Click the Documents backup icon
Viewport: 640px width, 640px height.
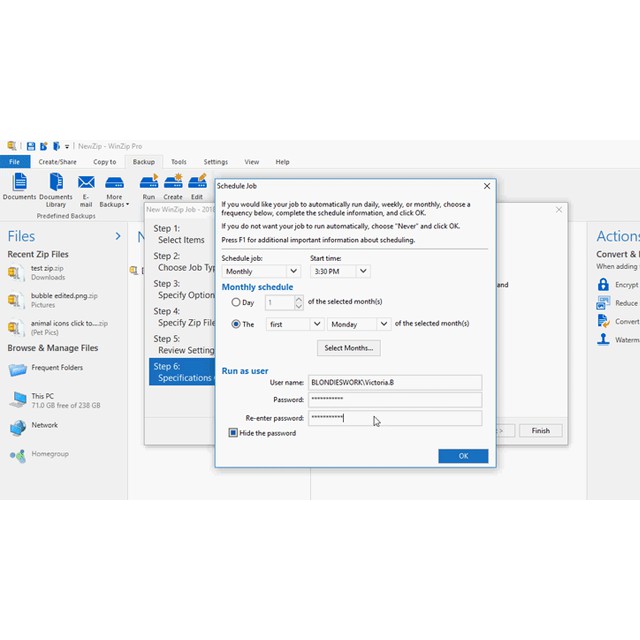tap(19, 183)
